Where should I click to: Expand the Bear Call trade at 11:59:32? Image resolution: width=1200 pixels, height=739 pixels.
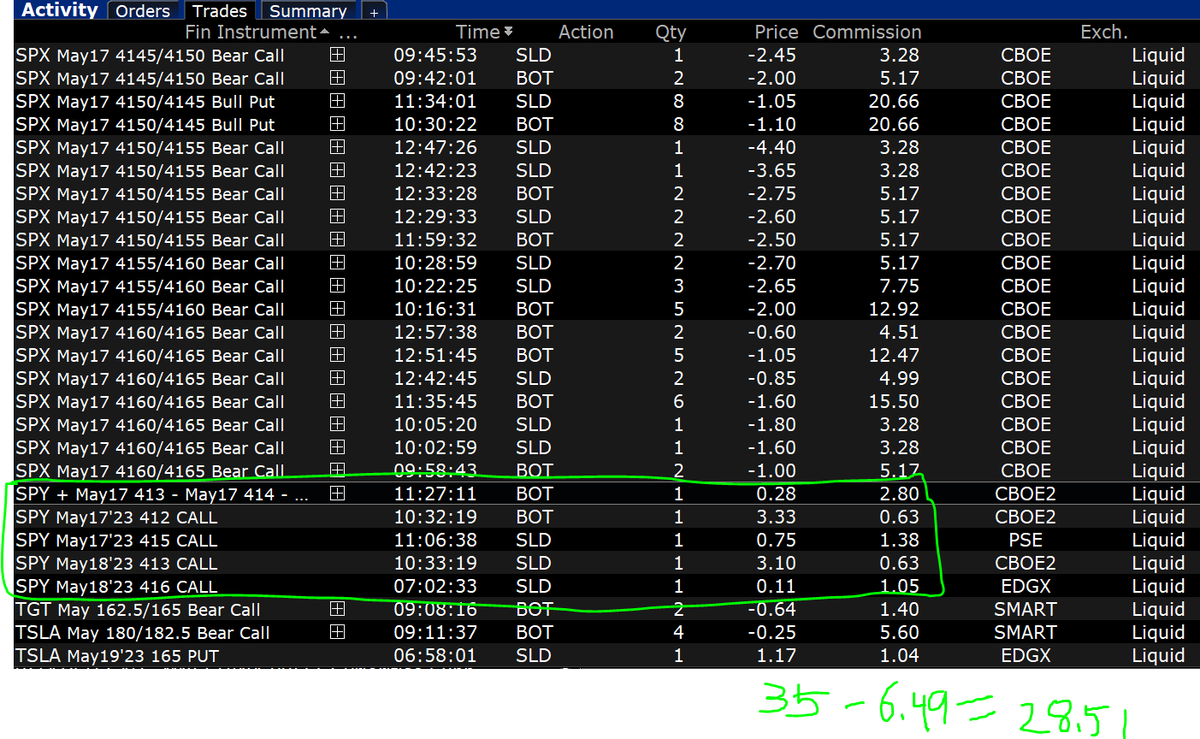(337, 240)
